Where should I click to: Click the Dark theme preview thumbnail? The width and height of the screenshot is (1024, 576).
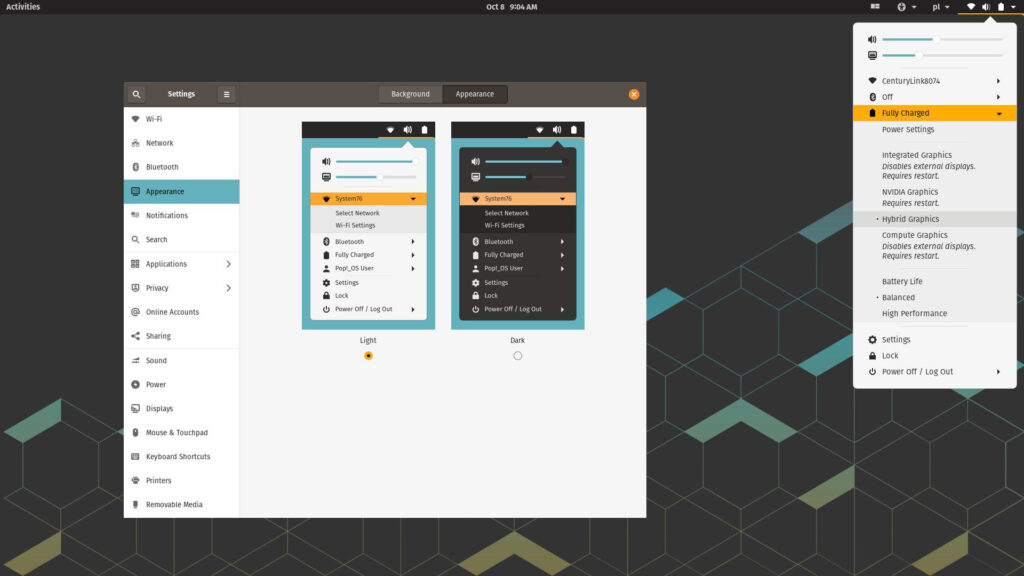(518, 225)
